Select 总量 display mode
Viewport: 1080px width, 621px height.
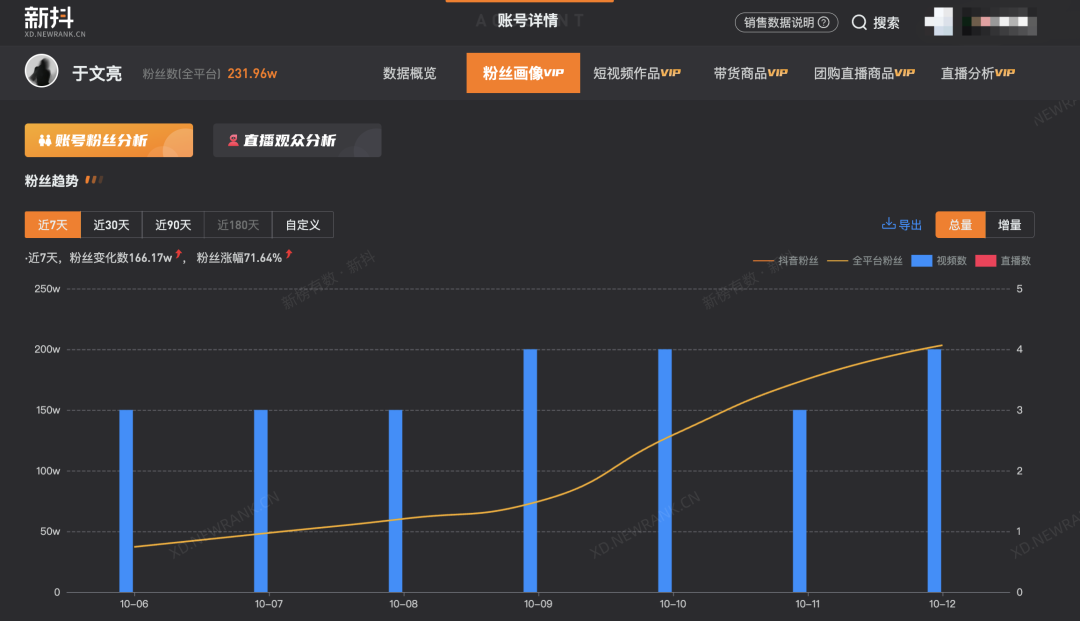[960, 225]
